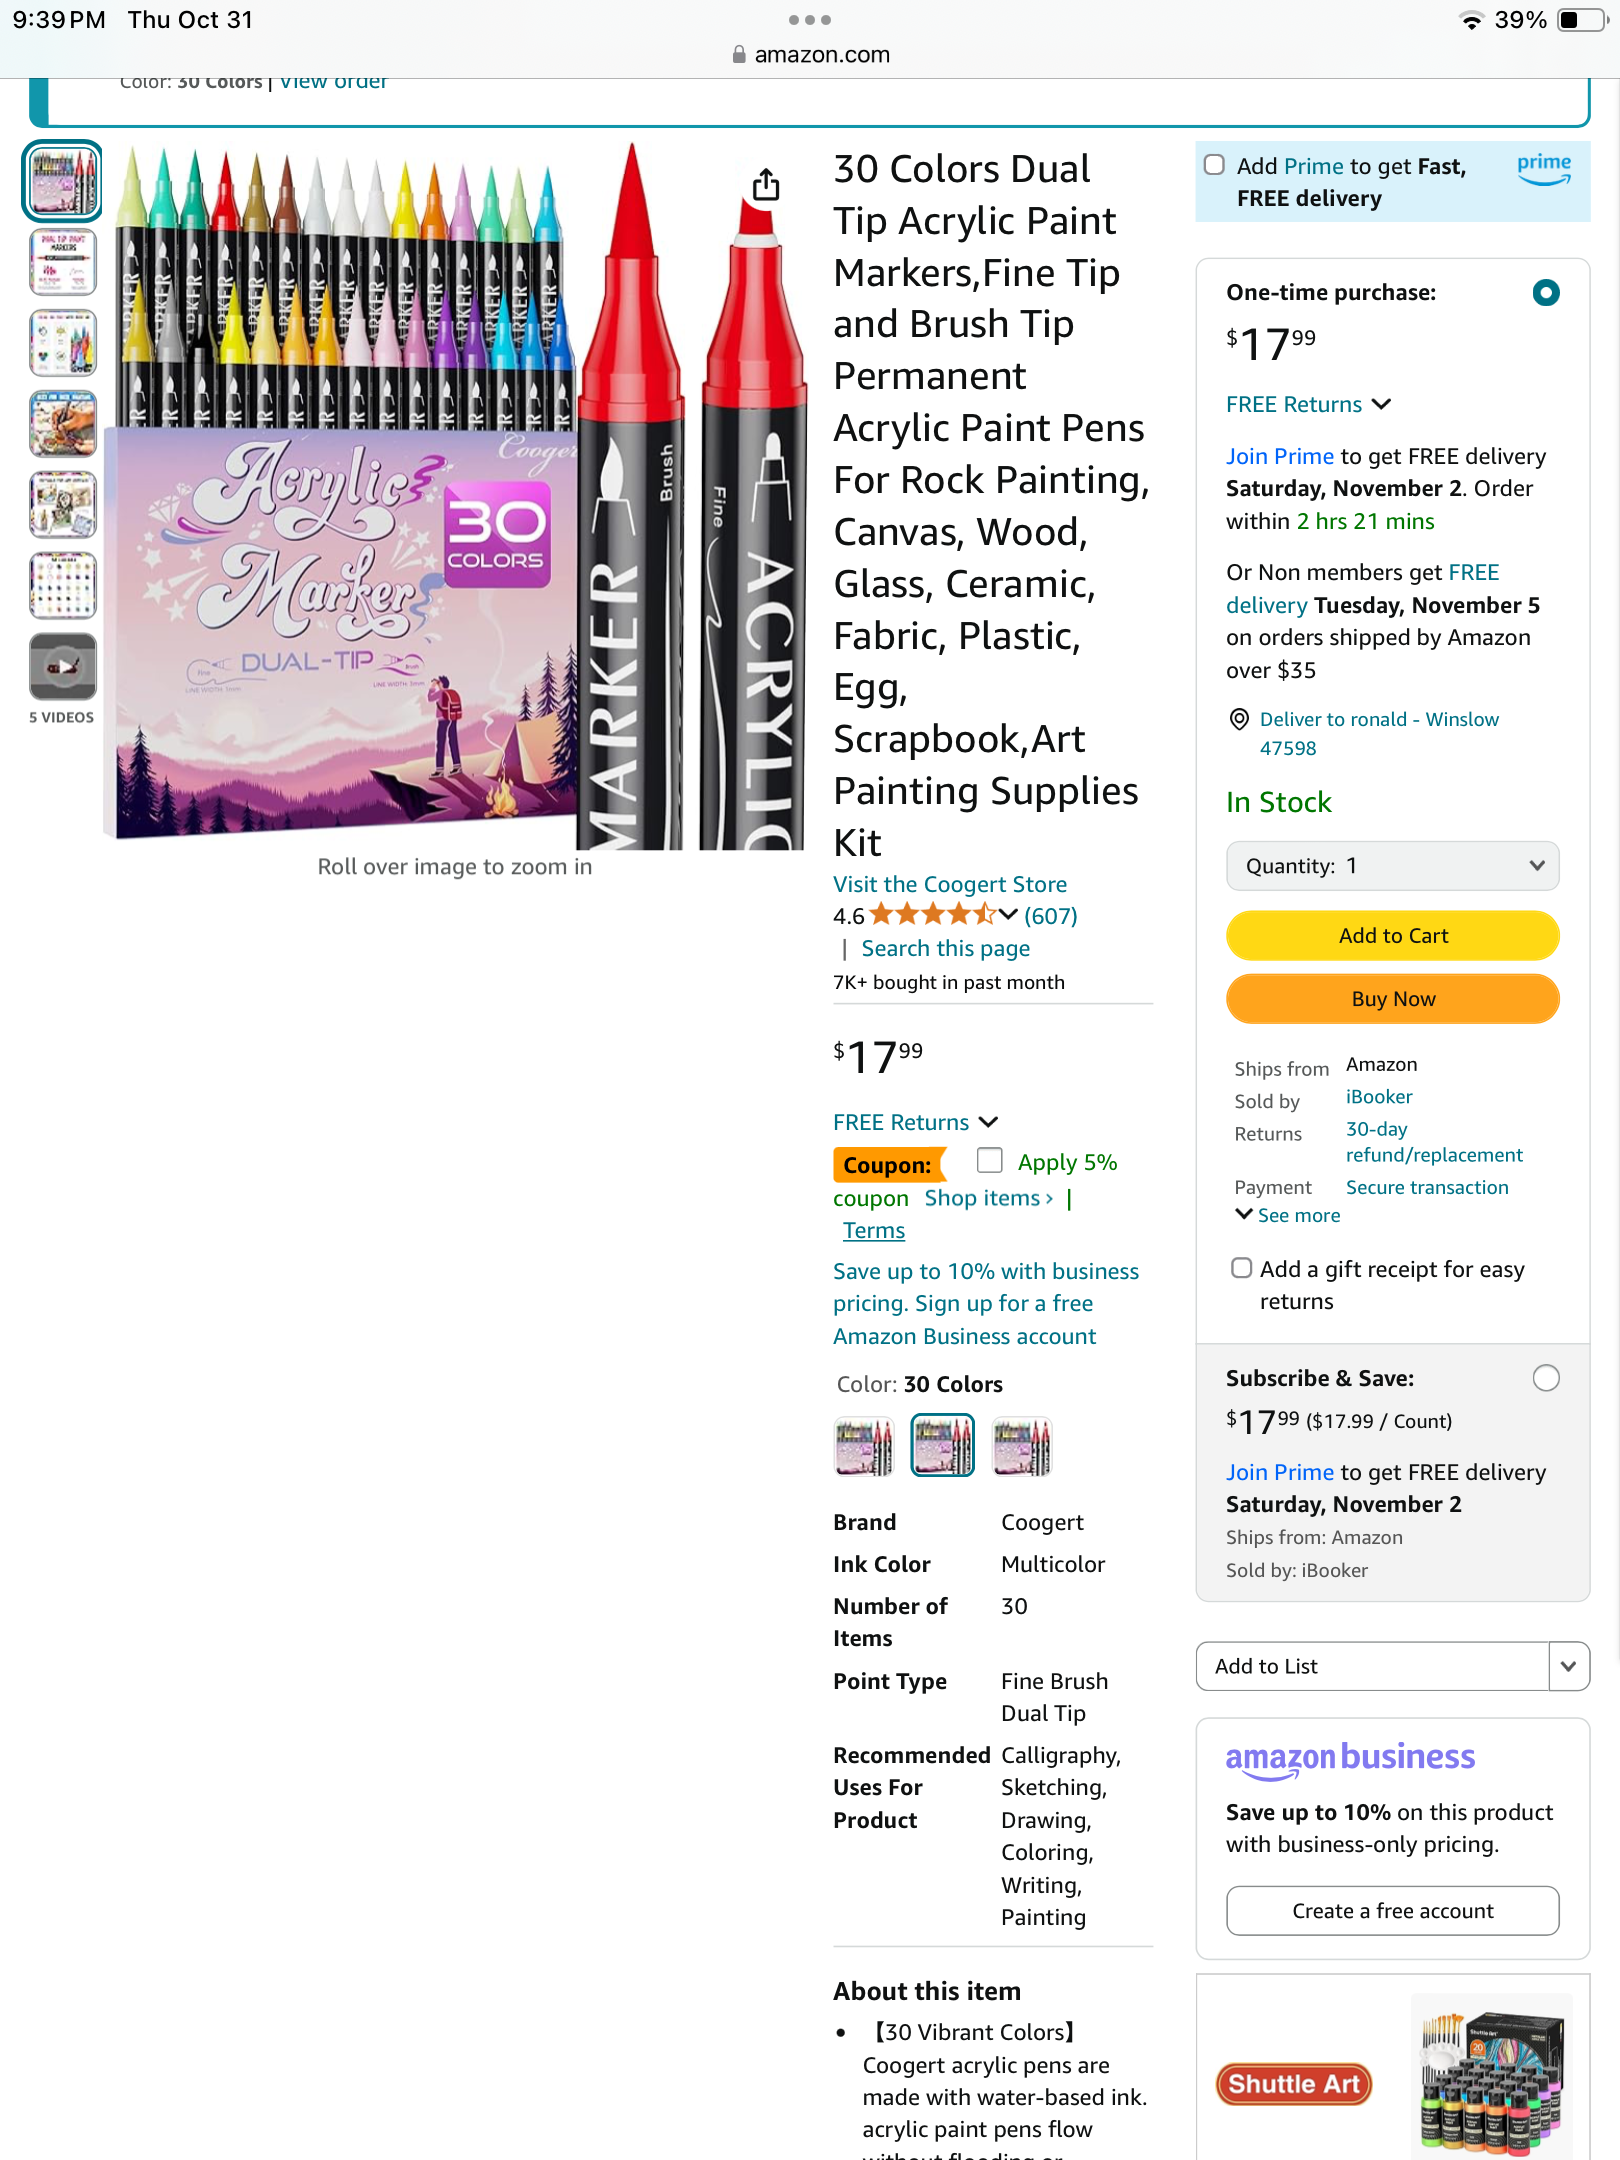Open the product videos thumbnail
This screenshot has width=1620, height=2160.
(63, 666)
